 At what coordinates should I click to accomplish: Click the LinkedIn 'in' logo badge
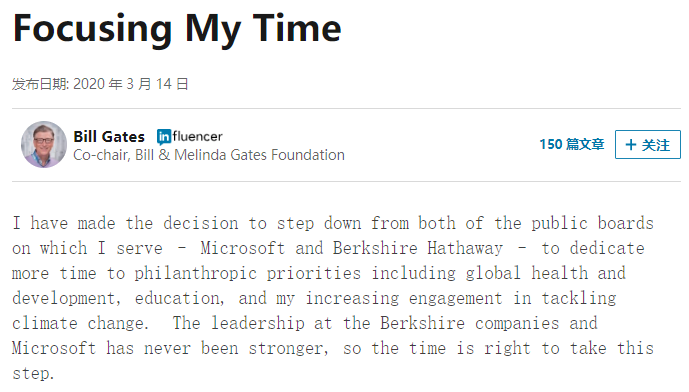[x=164, y=137]
